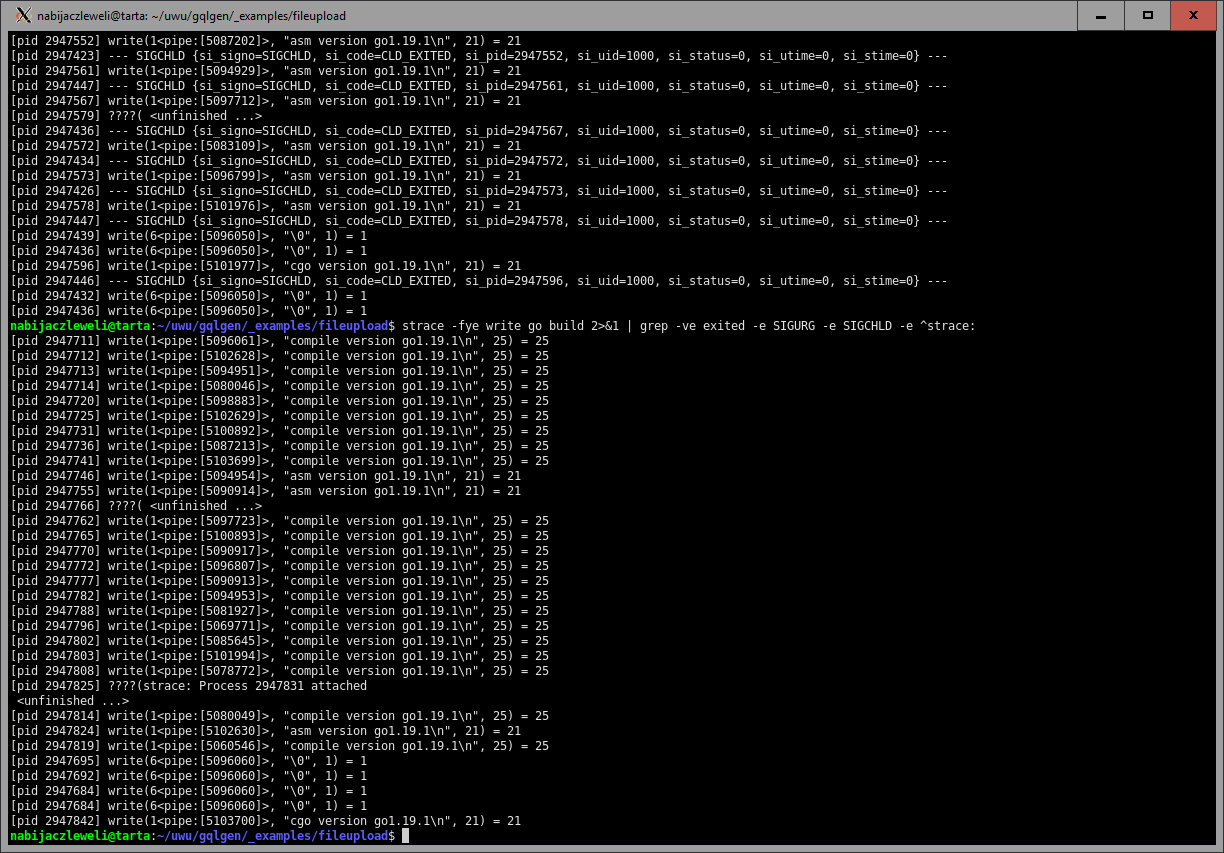Close the terminal window
Viewport: 1224px width, 853px height.
click(1196, 15)
